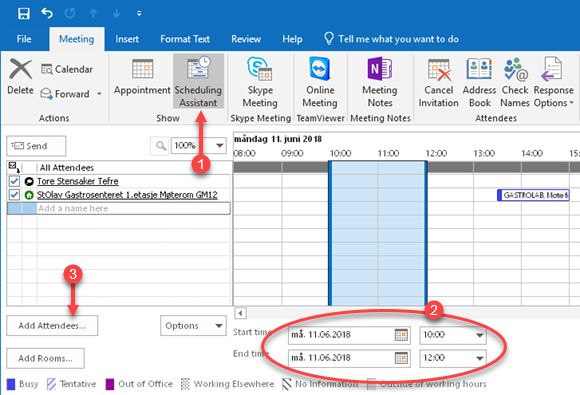Image resolution: width=580 pixels, height=395 pixels.
Task: Select the Meeting ribbon tab
Action: [77, 39]
